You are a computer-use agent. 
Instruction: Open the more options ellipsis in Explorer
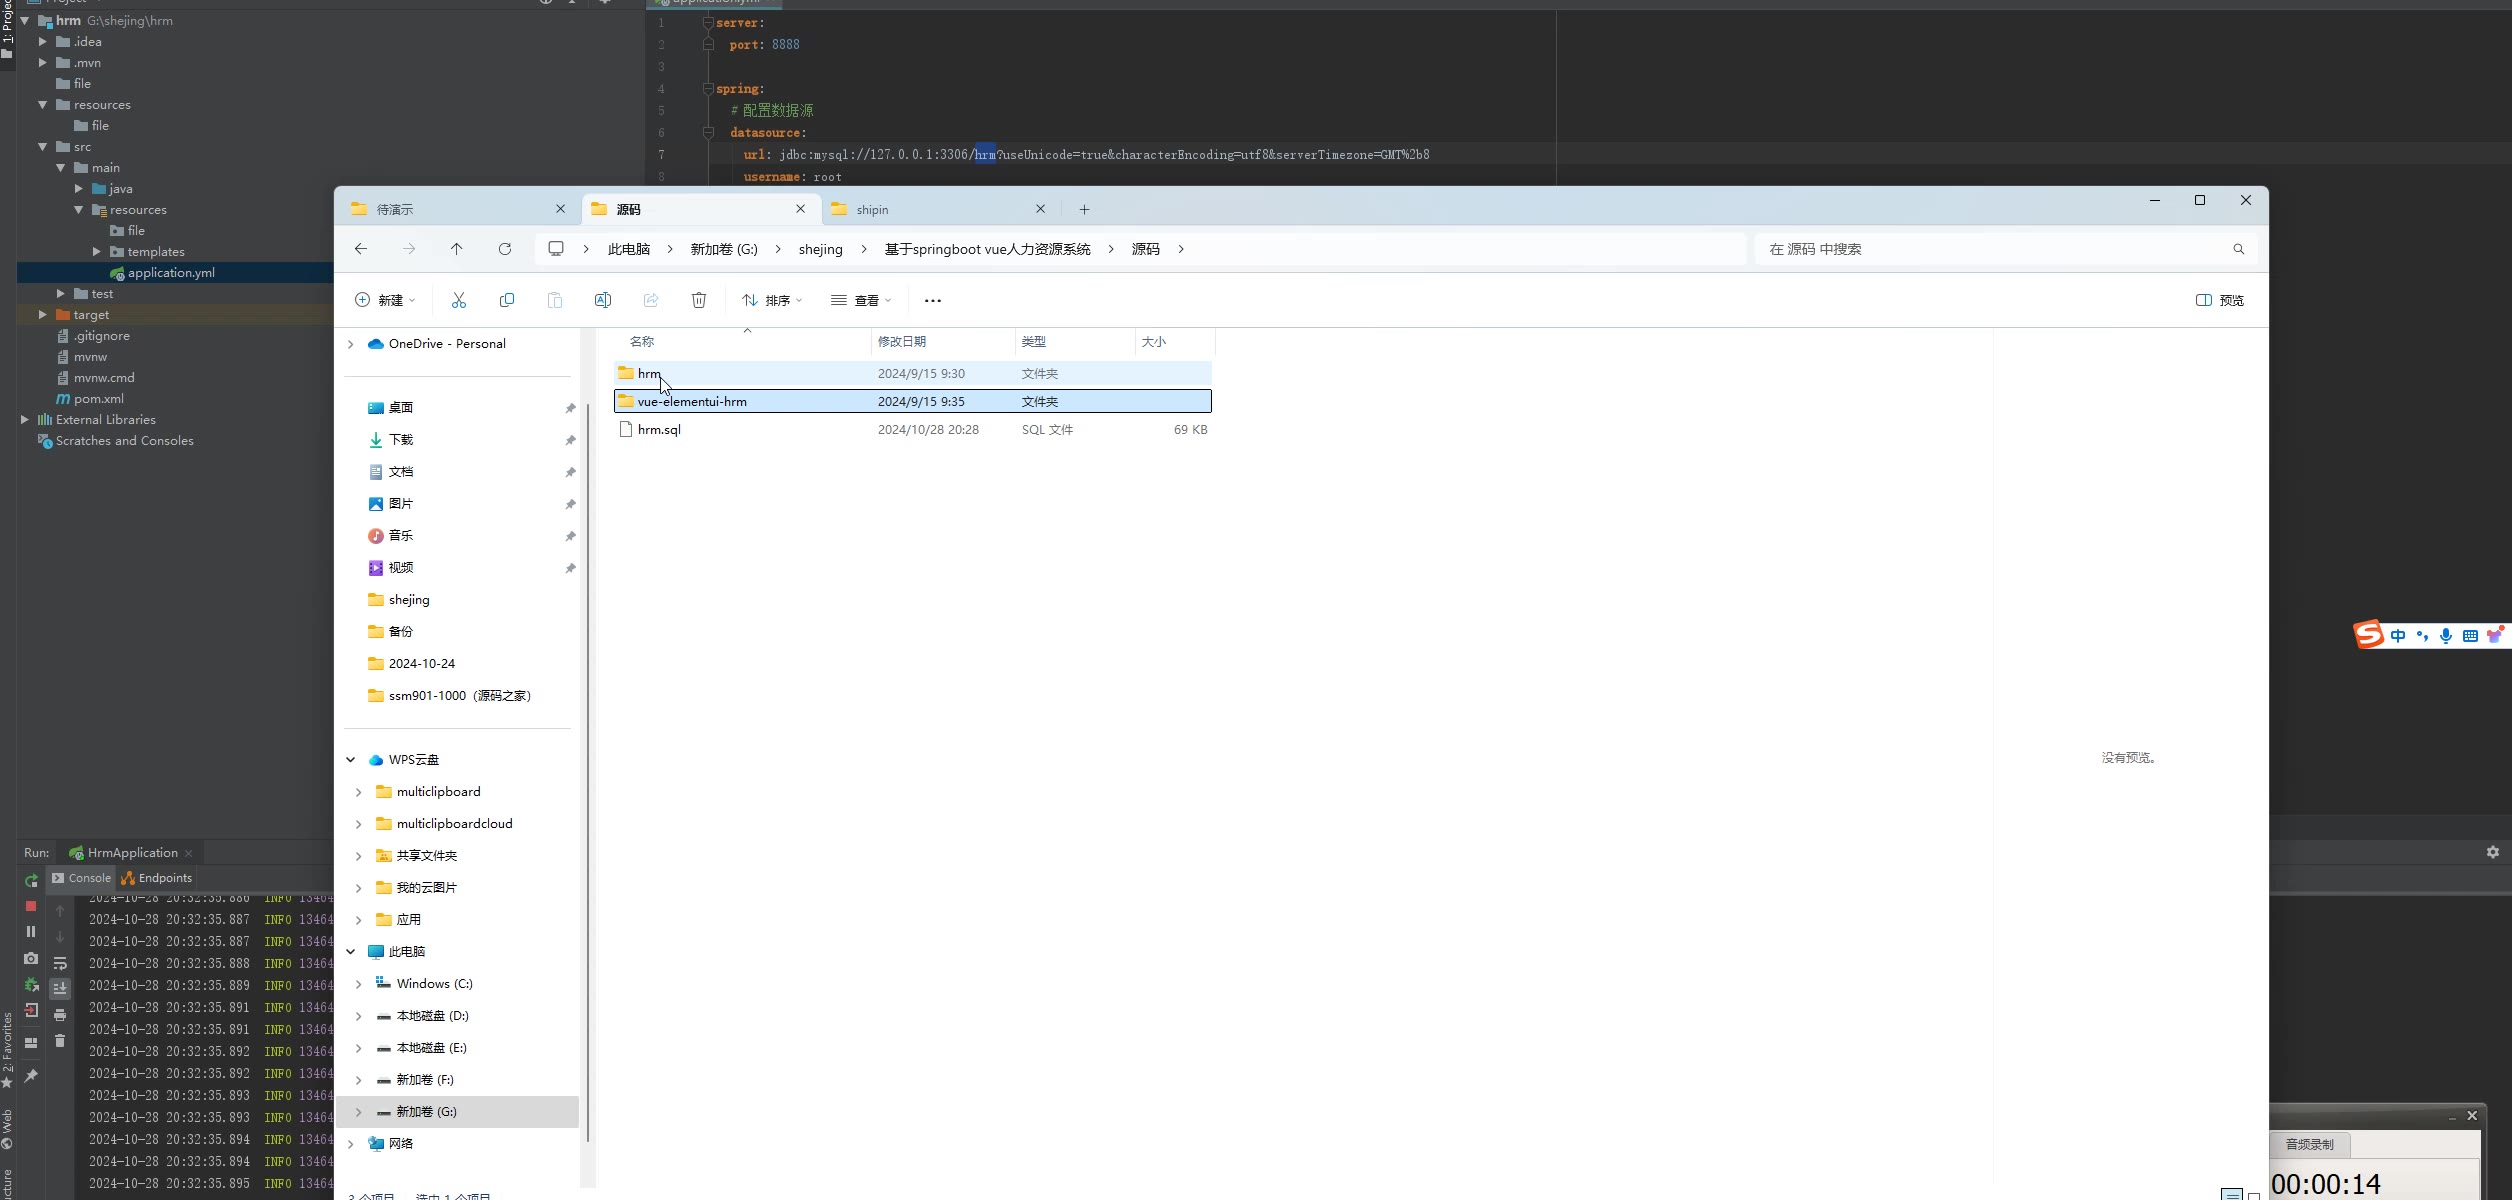click(933, 300)
